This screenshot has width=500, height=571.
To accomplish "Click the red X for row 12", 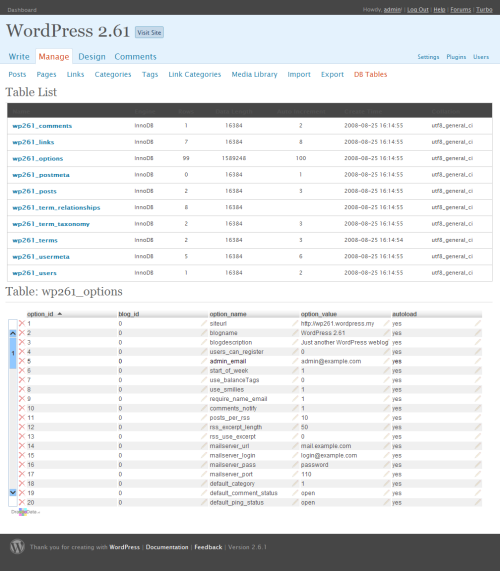I will (x=22, y=427).
